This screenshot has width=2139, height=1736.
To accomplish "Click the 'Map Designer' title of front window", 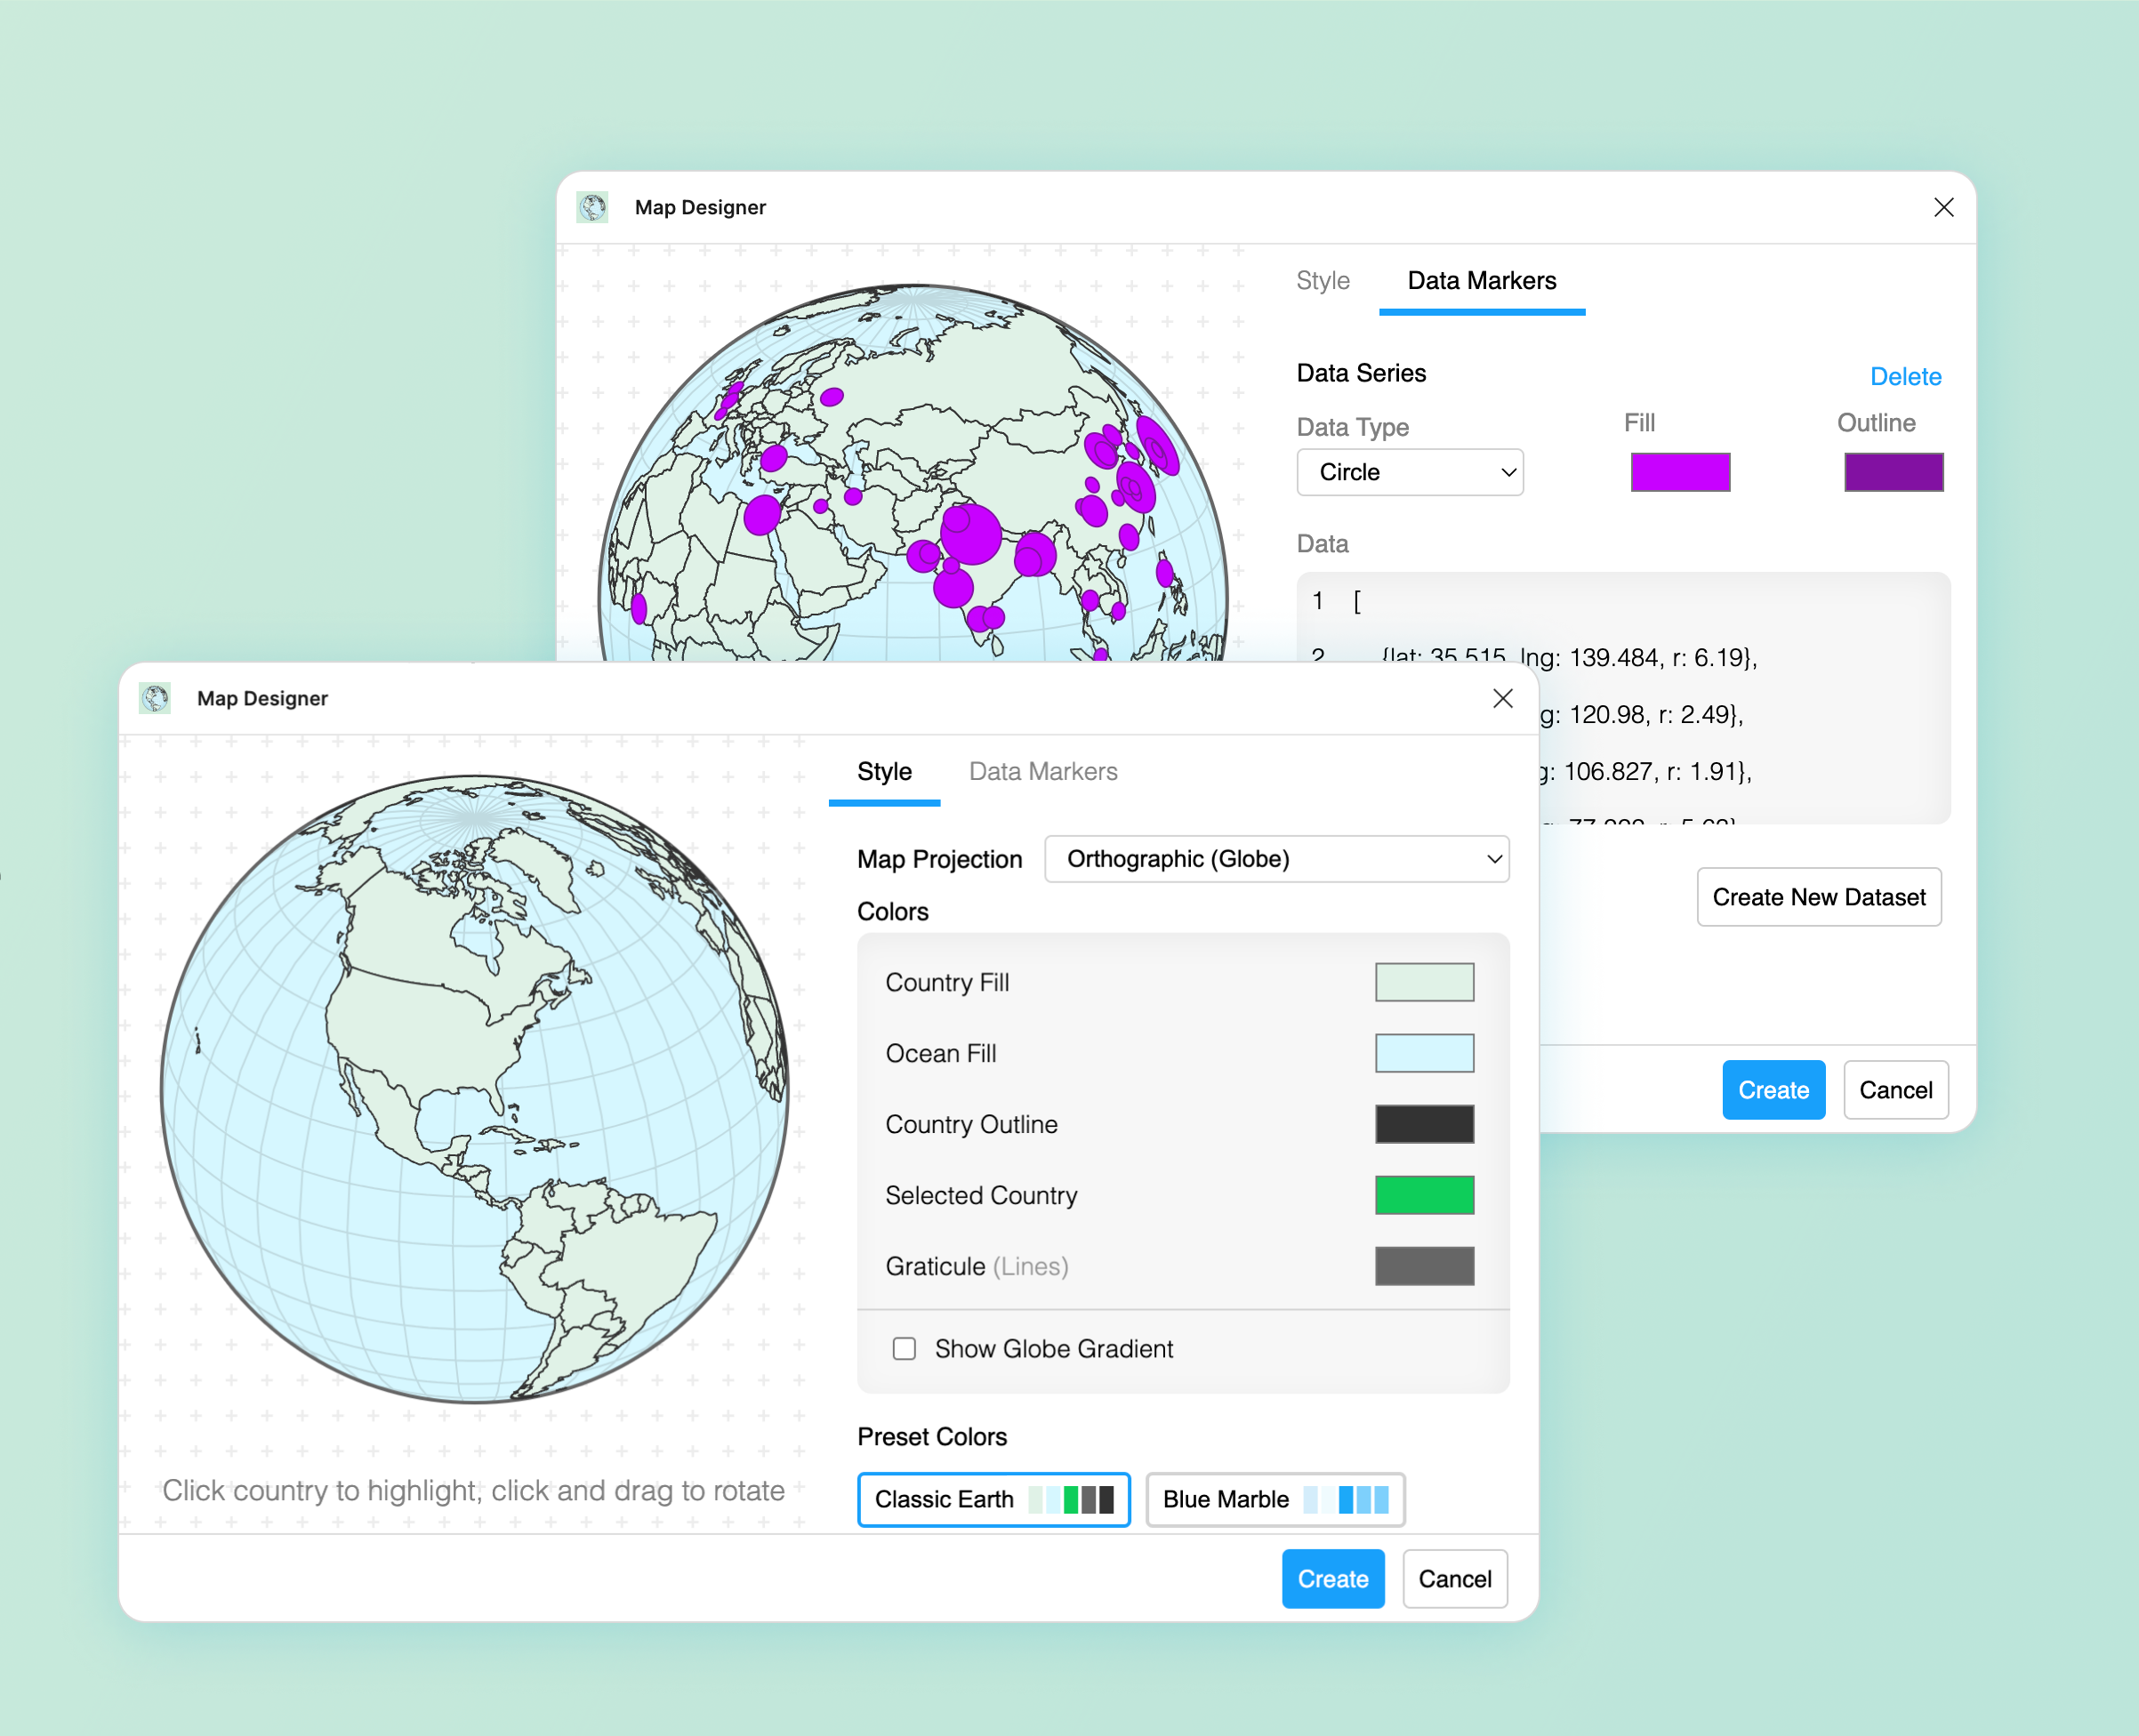I will click(x=262, y=698).
